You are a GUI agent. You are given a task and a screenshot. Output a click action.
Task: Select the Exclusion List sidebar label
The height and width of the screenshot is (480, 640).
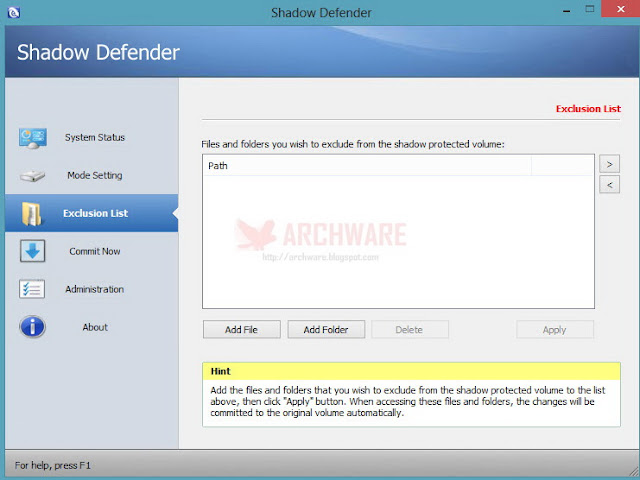point(96,213)
